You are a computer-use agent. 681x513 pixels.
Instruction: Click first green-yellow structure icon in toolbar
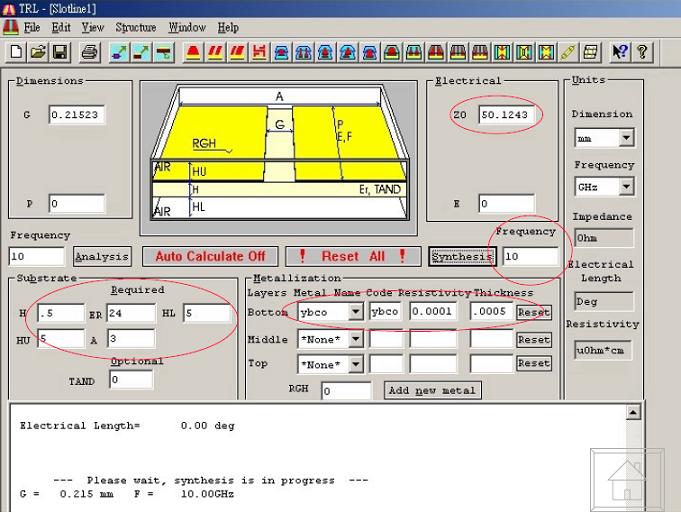pos(502,52)
